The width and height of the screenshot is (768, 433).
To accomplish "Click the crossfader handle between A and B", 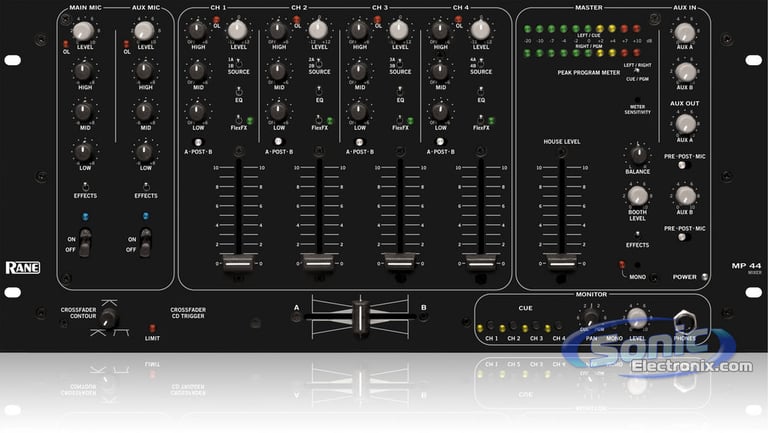I will 360,317.
